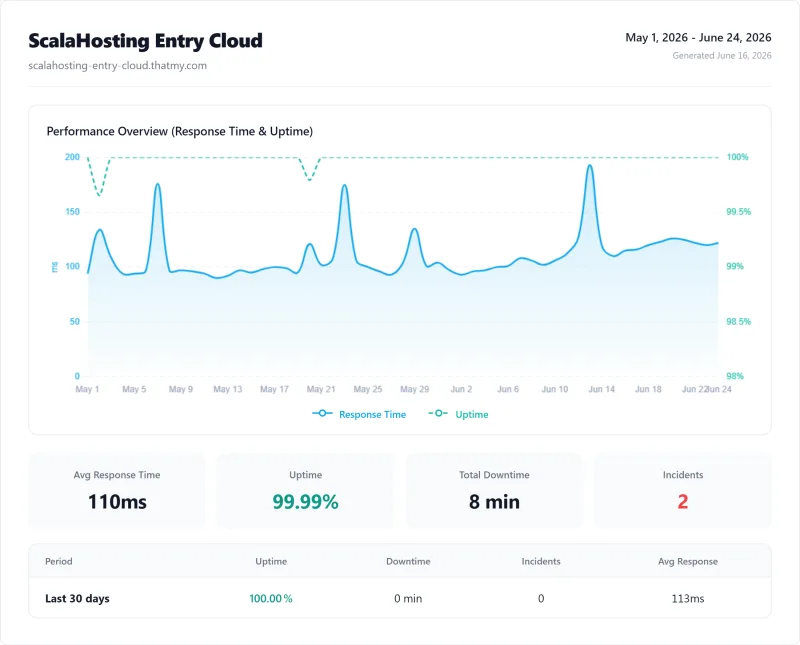Select the Last 30 days row
Image resolution: width=800 pixels, height=645 pixels.
400,598
